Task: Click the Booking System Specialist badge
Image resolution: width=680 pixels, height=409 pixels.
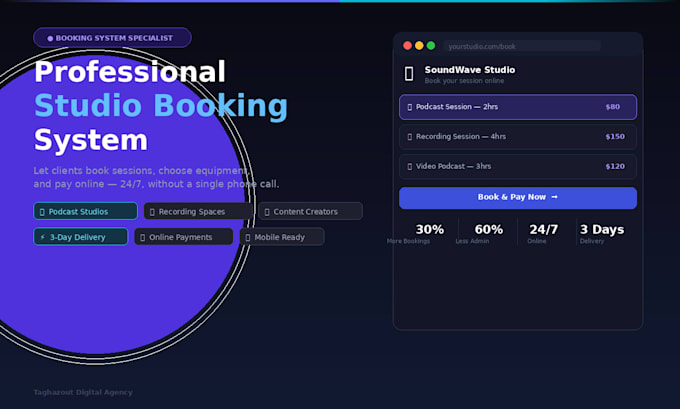Action: [x=112, y=38]
